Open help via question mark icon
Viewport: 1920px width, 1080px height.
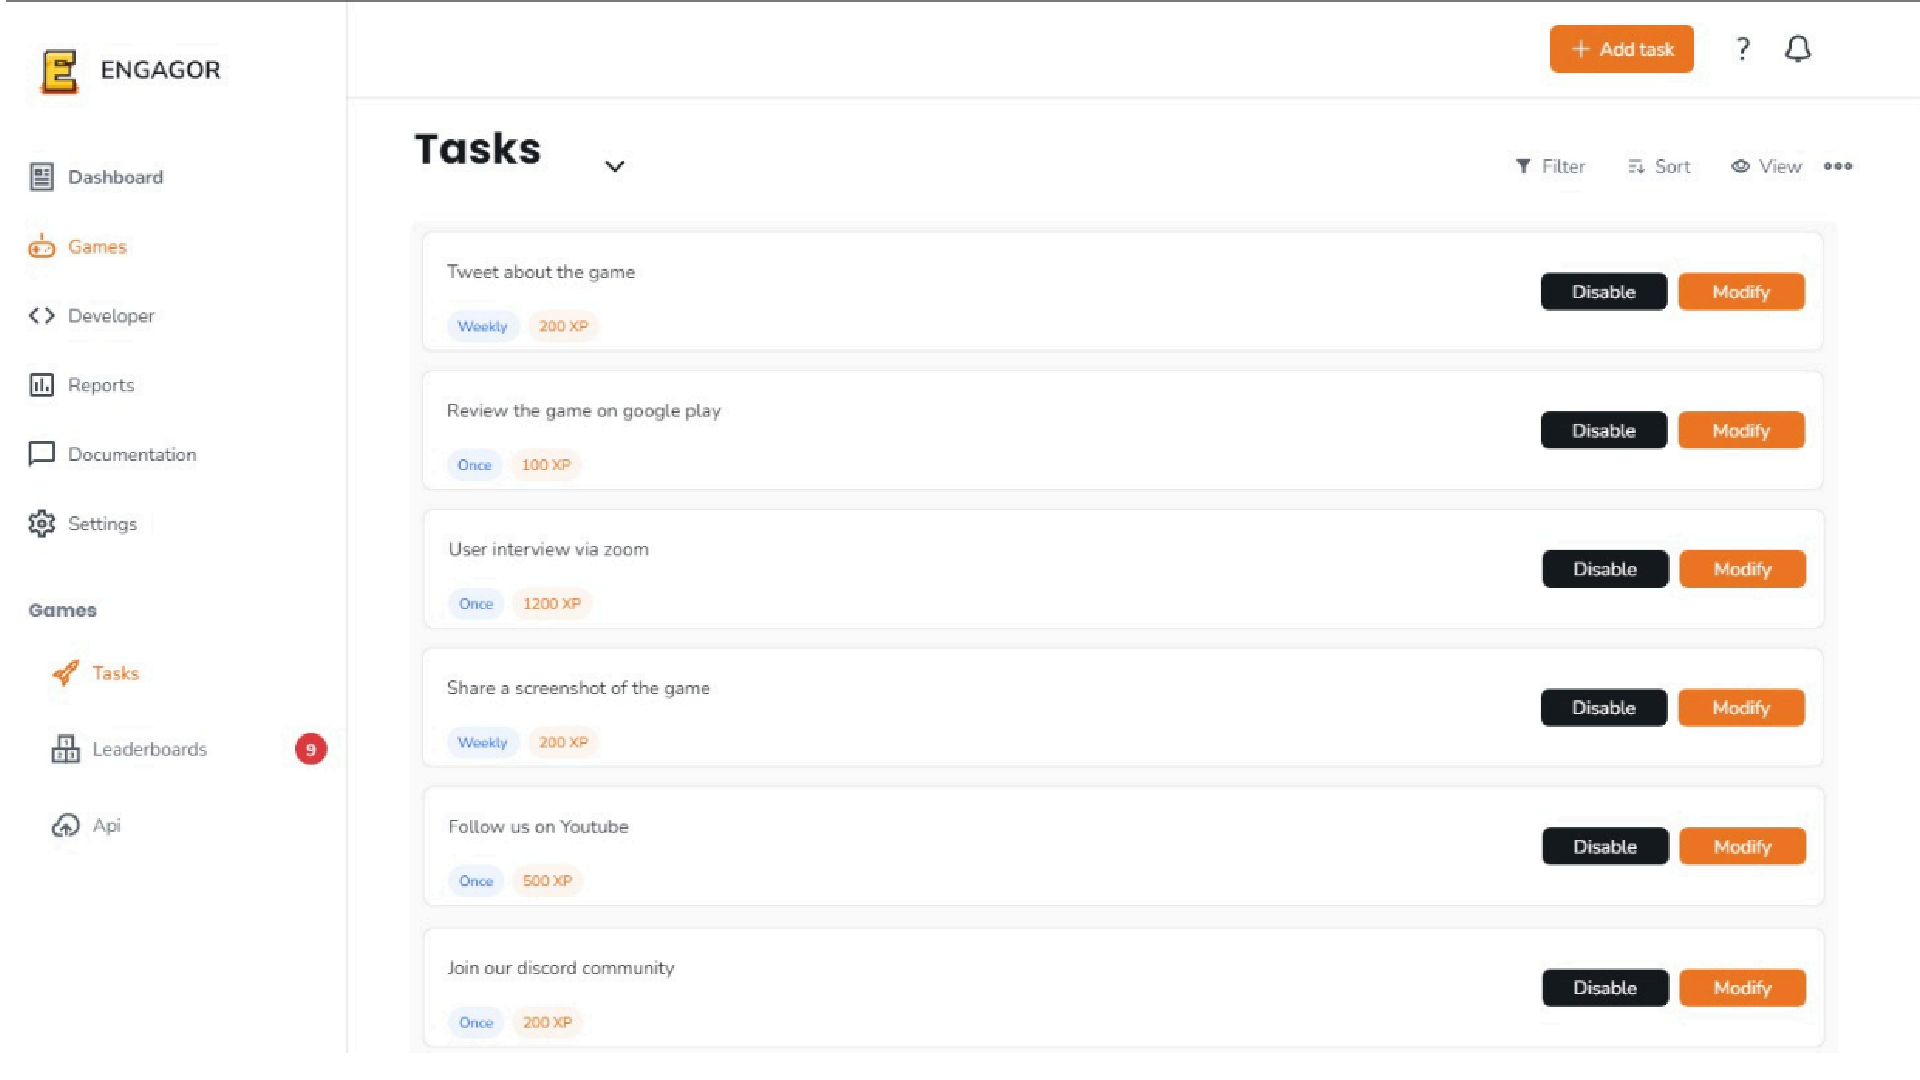click(x=1742, y=49)
